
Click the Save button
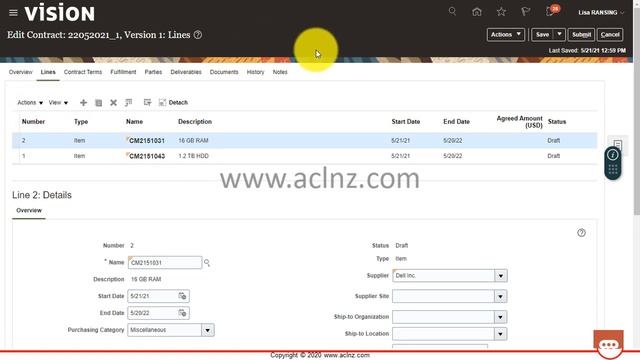click(x=542, y=35)
